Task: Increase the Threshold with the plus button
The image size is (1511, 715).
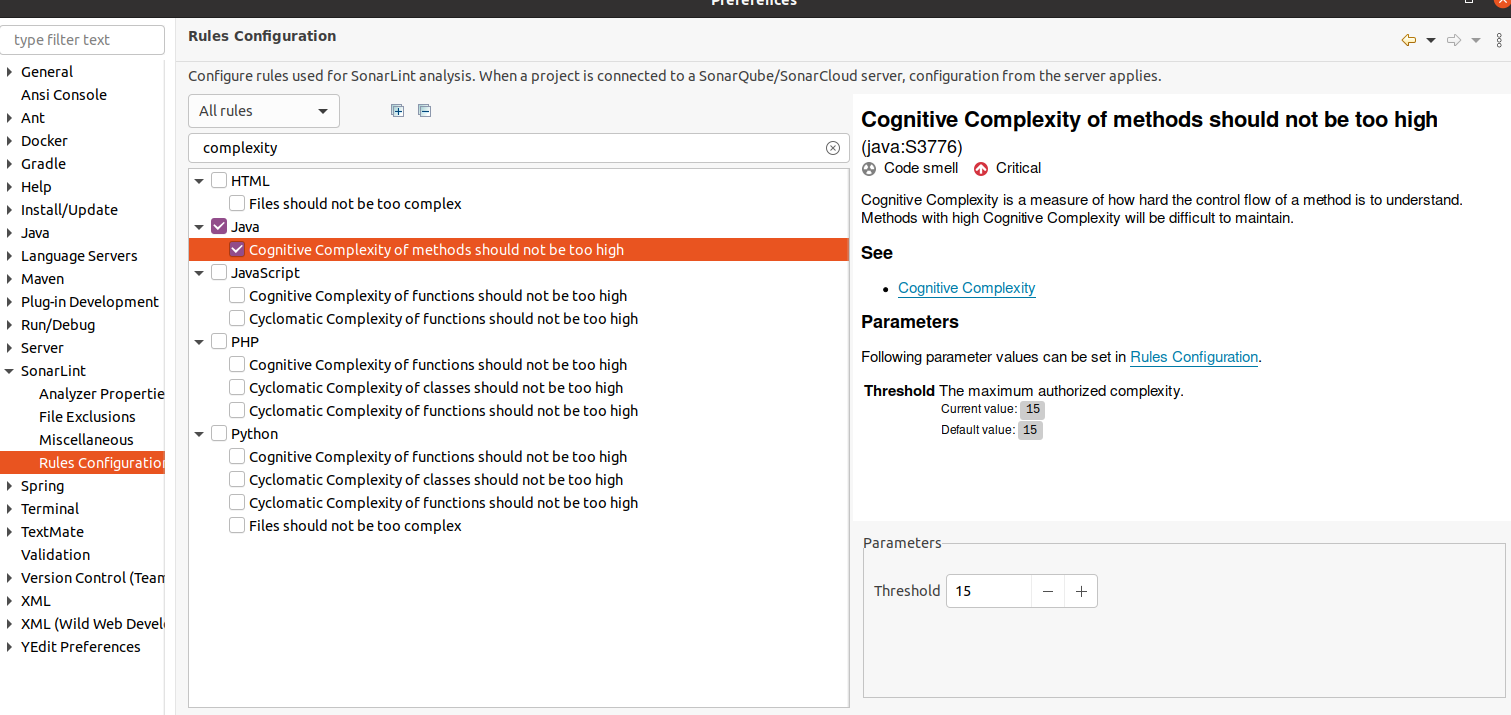Action: (1081, 591)
